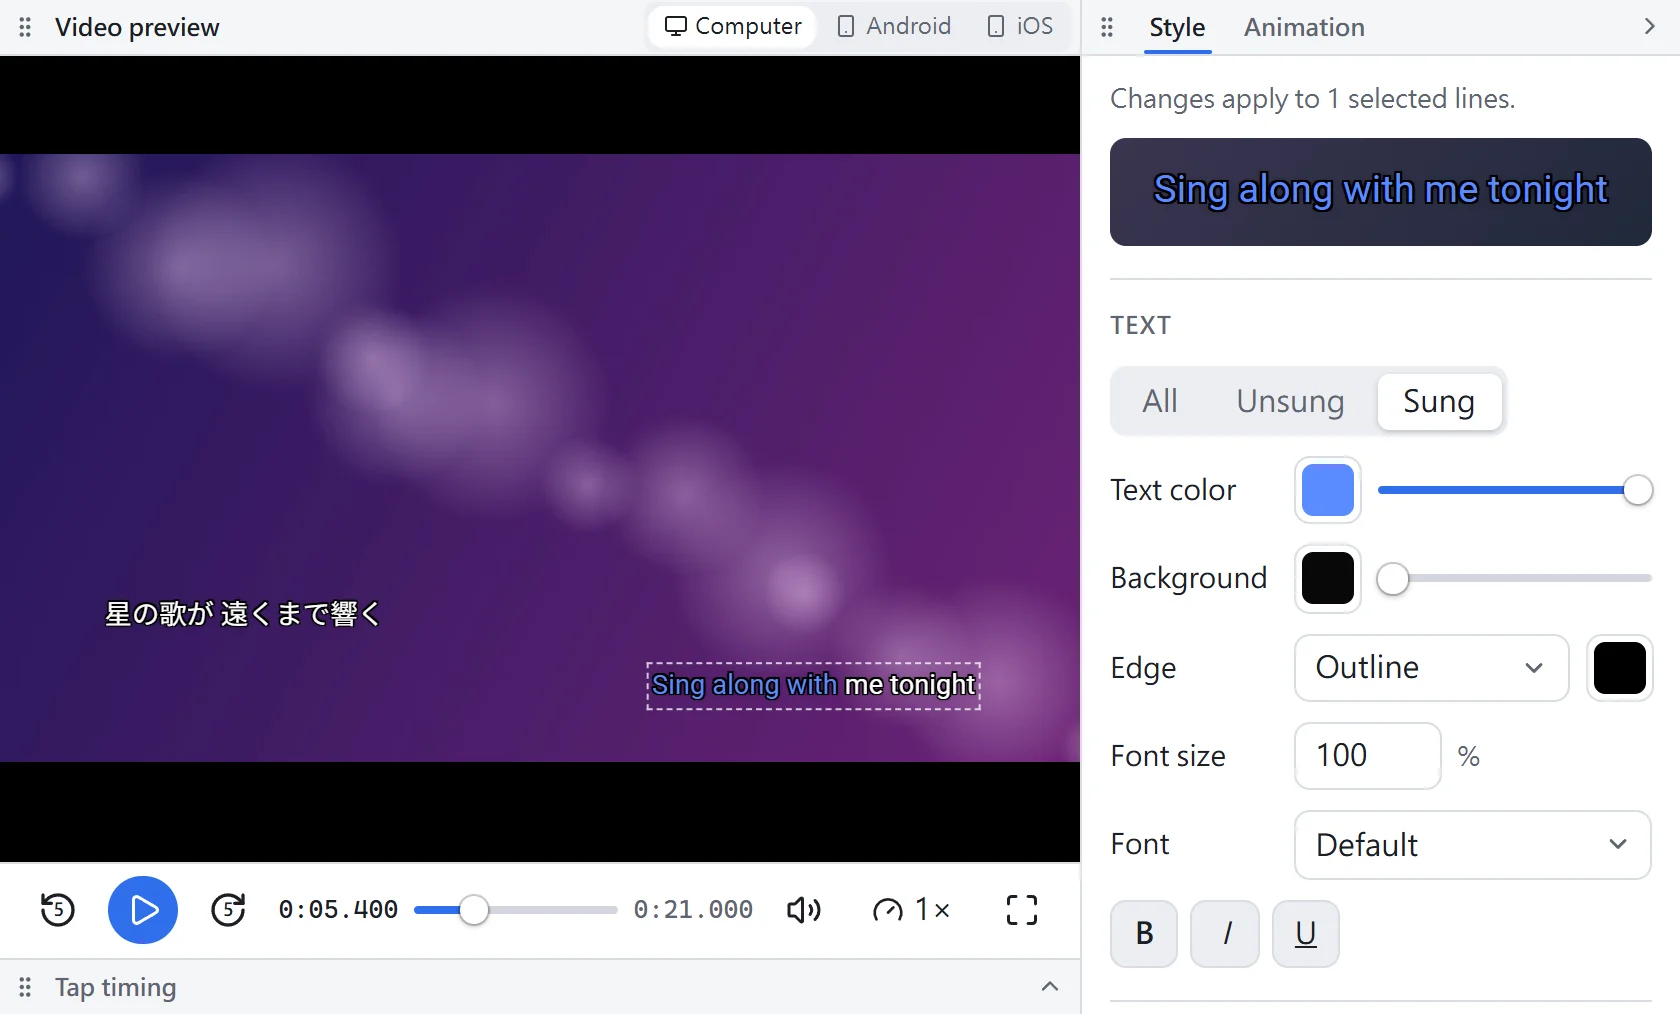Click the Text color opacity slider

coord(1515,490)
